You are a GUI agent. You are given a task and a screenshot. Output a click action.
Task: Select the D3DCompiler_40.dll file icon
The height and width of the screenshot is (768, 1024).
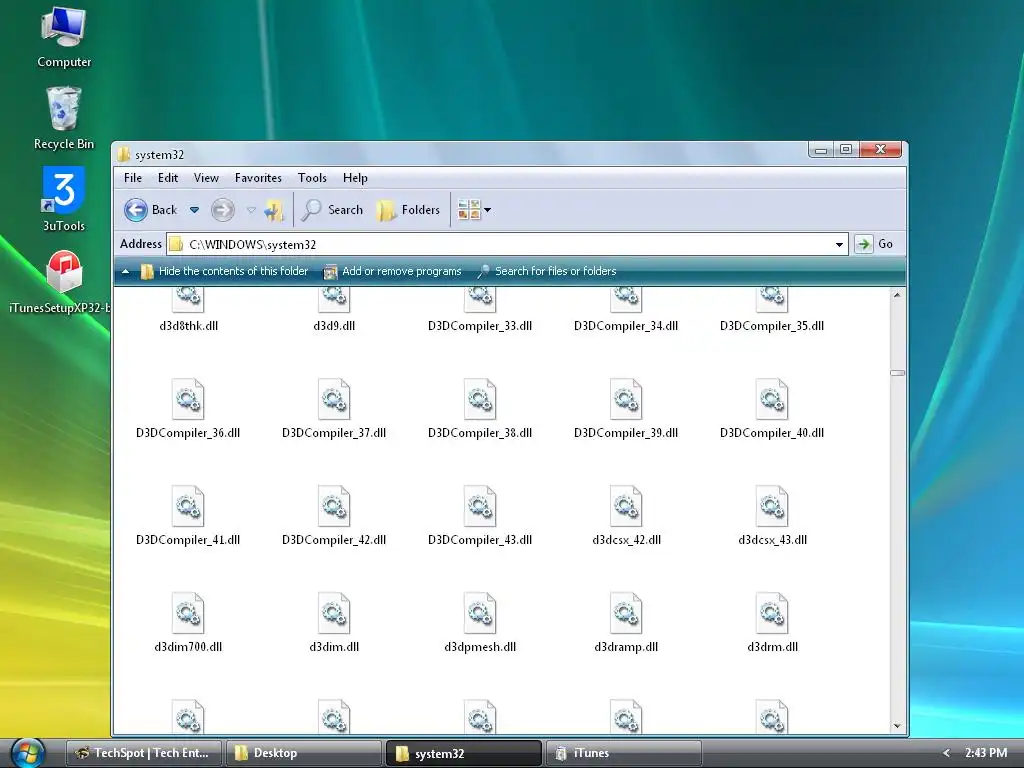(x=772, y=399)
